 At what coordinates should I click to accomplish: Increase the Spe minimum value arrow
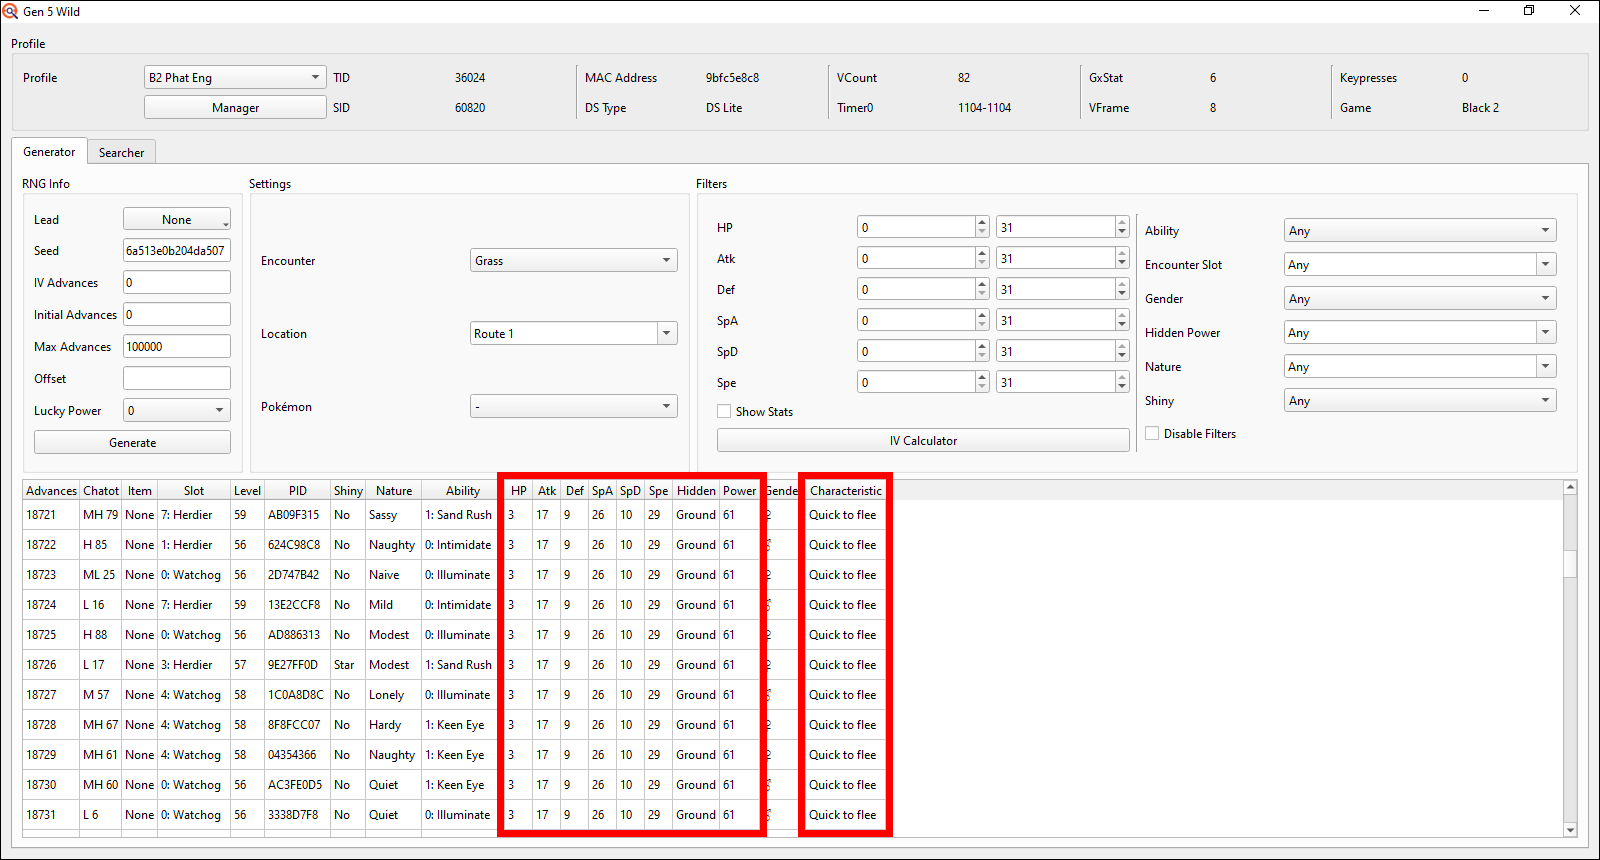tap(982, 378)
